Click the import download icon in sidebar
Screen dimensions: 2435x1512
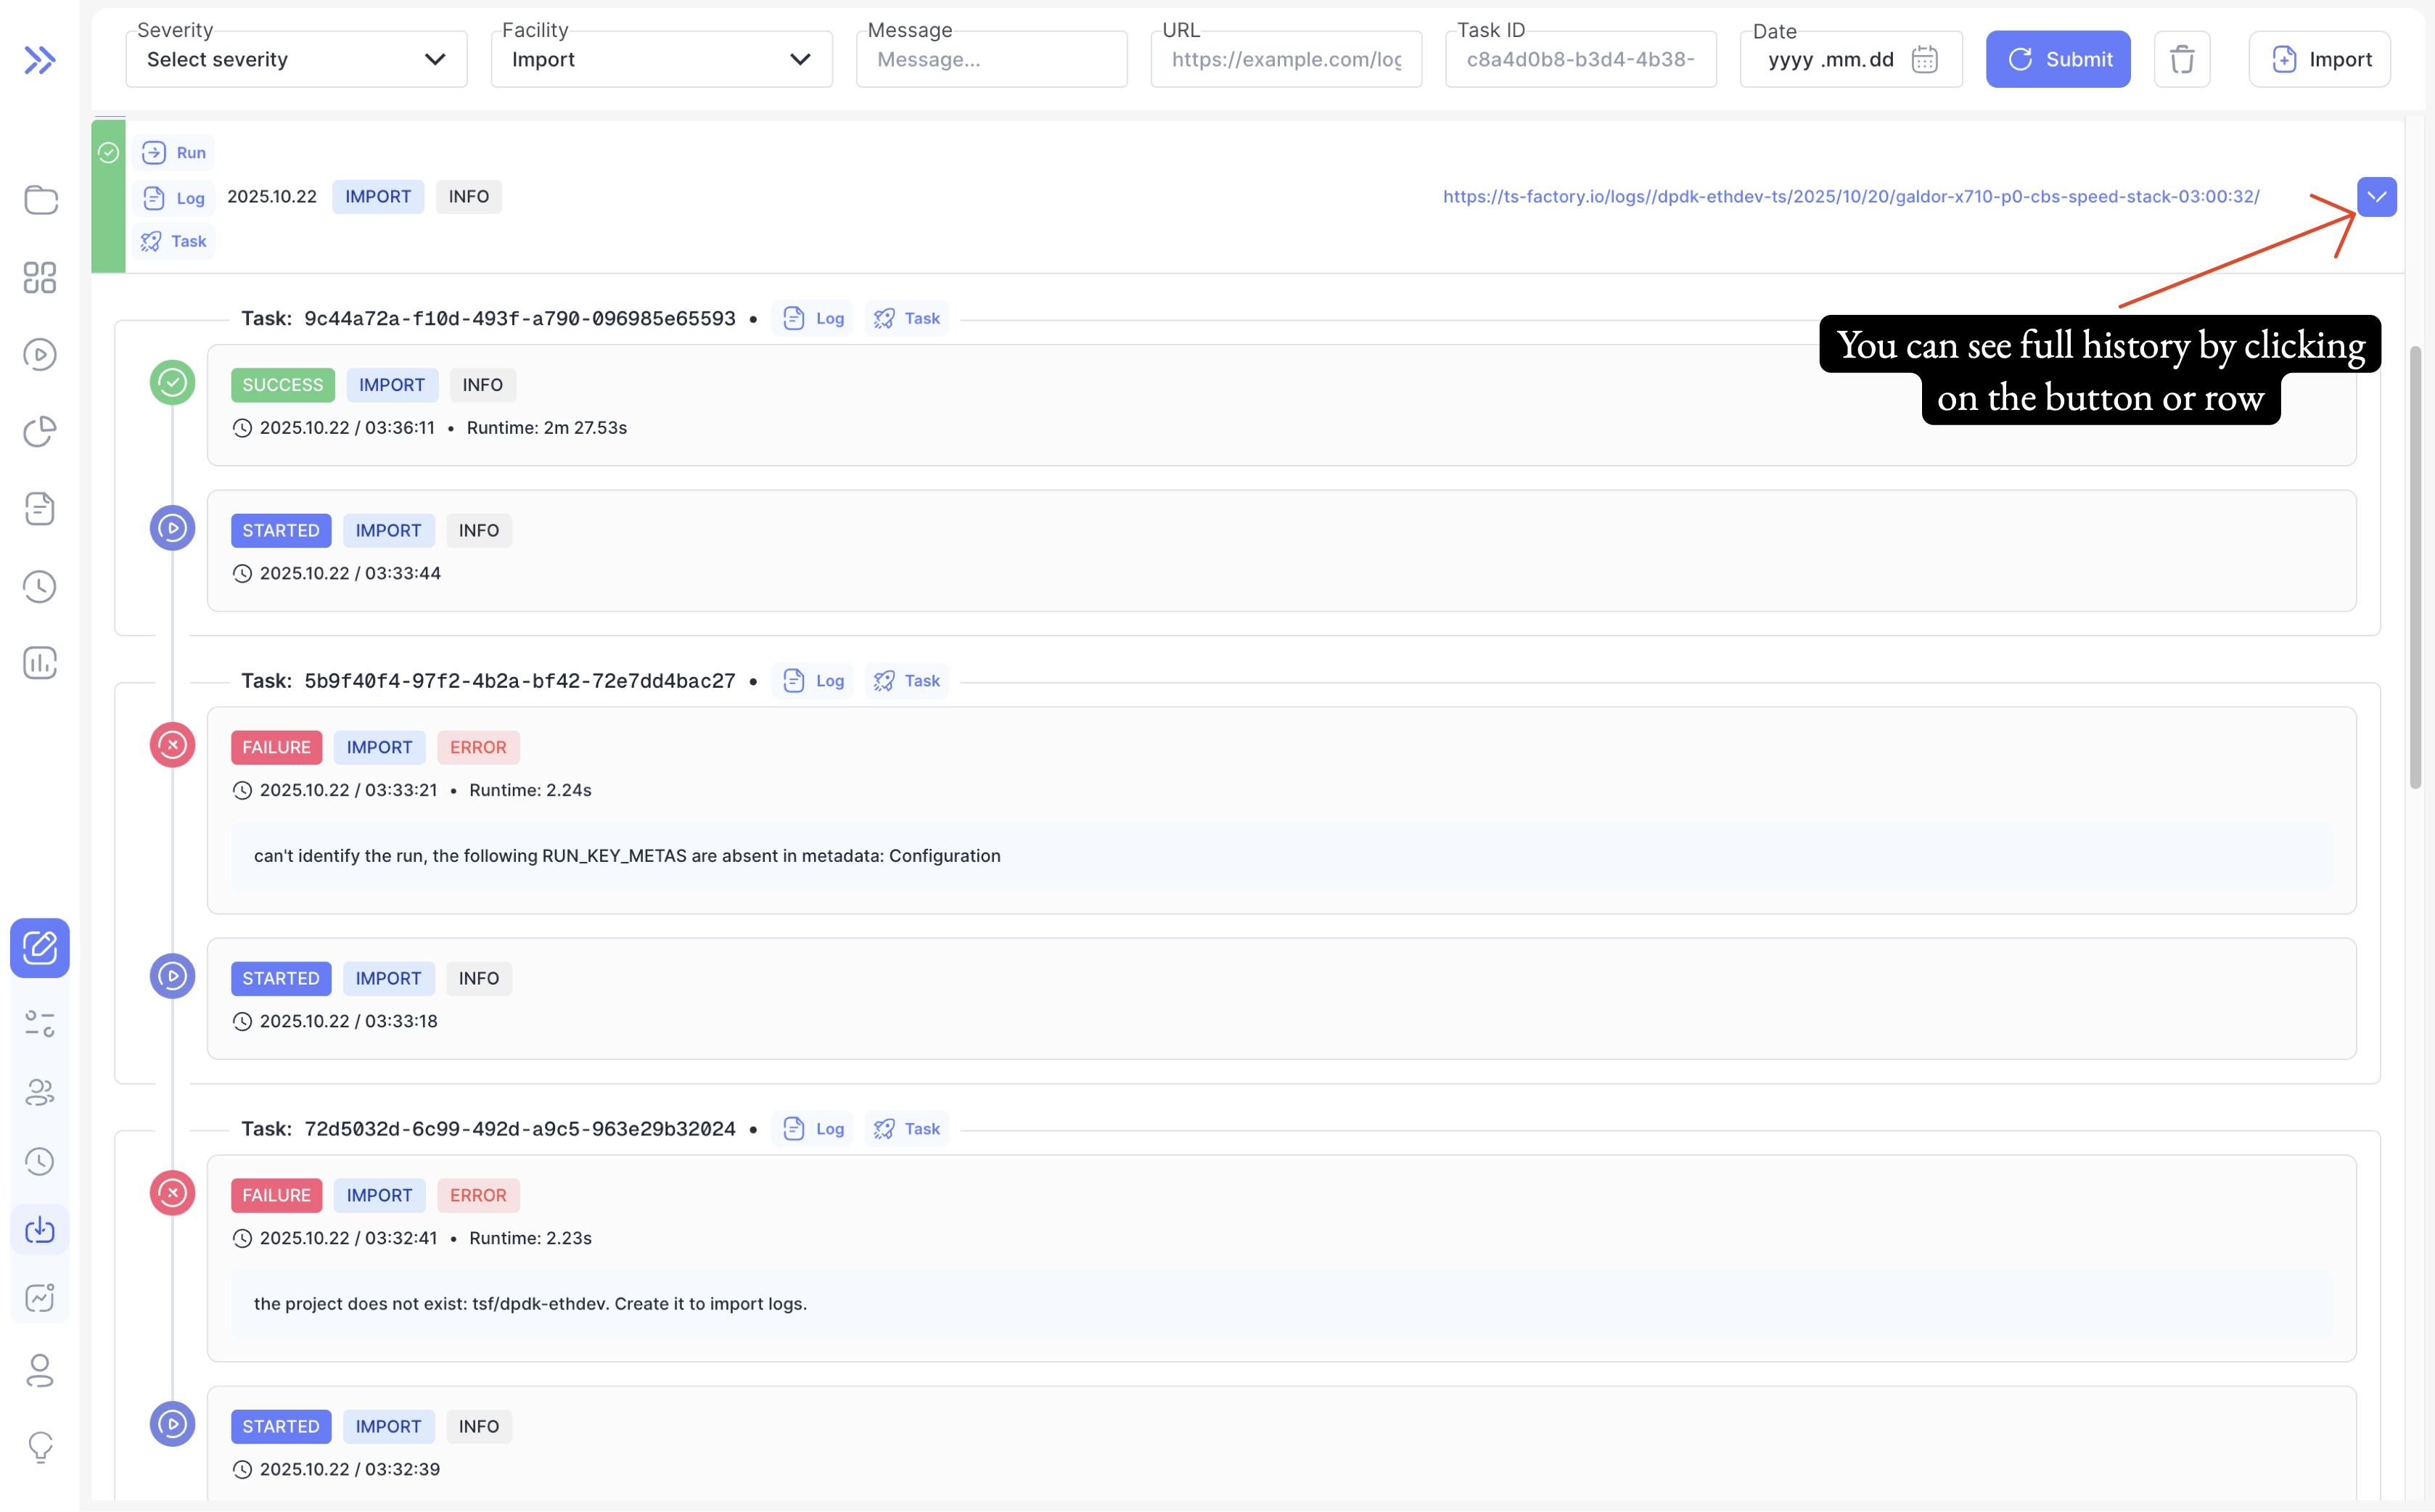click(40, 1229)
